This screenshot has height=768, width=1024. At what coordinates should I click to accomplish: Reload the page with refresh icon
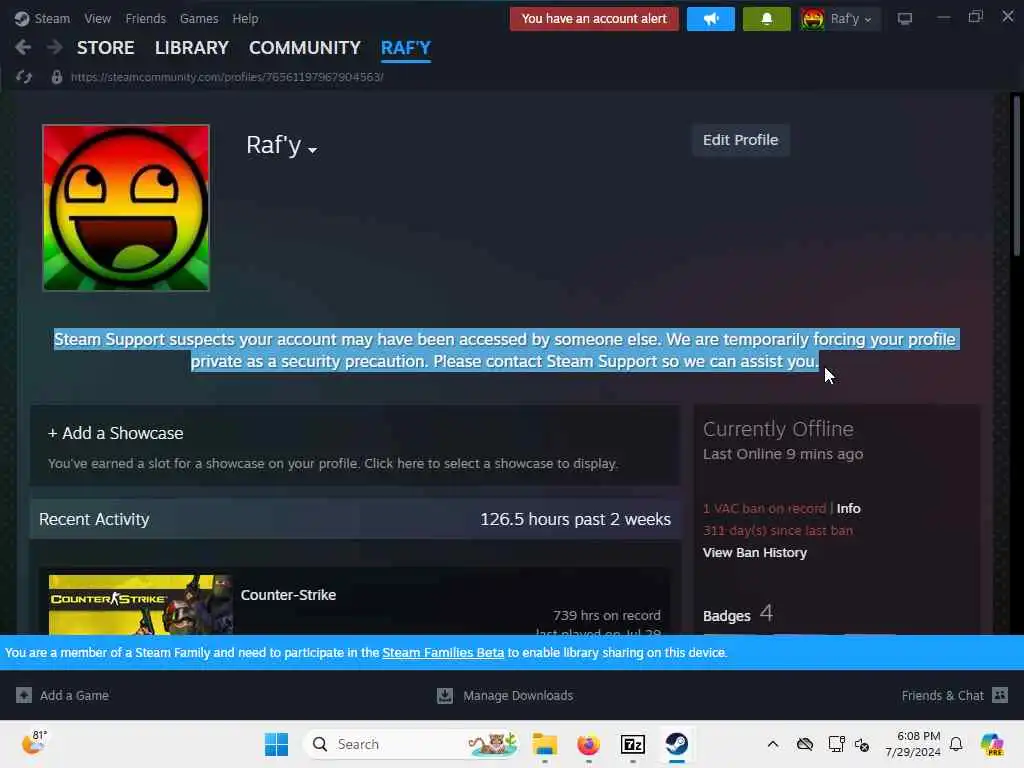[x=24, y=77]
